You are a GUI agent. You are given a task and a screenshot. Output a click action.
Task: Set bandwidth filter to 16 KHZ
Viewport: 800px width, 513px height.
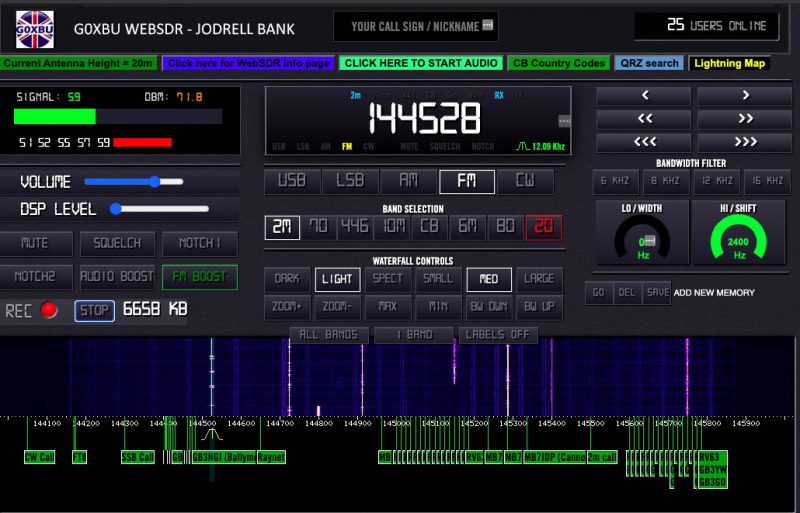[767, 181]
